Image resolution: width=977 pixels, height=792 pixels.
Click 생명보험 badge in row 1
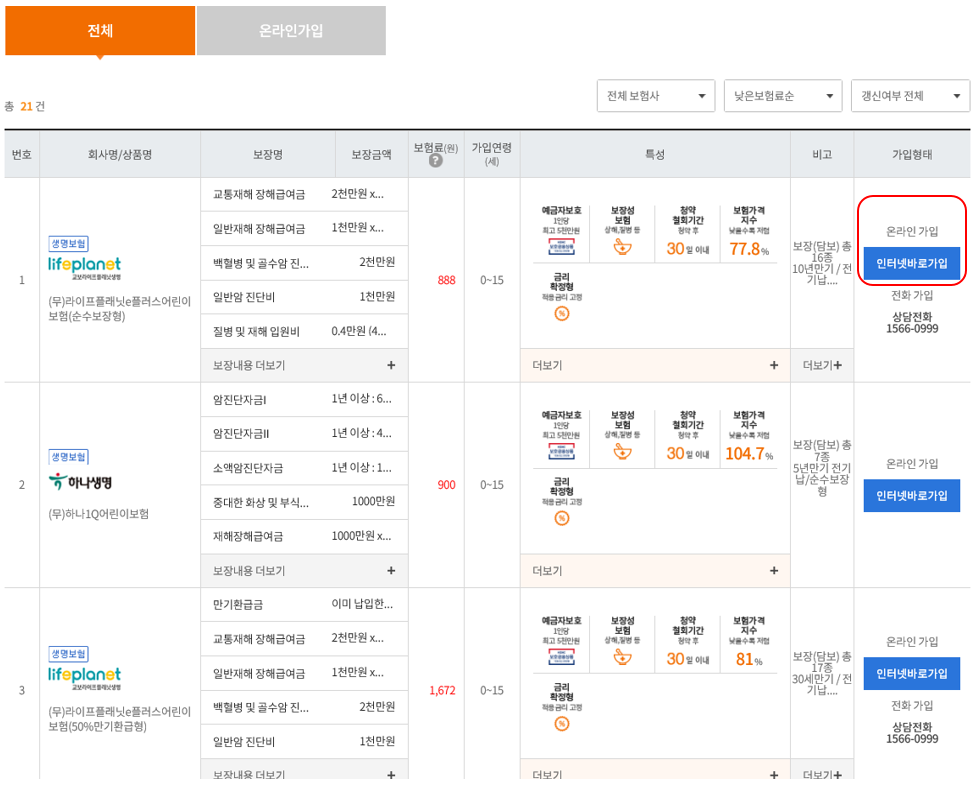click(x=69, y=244)
